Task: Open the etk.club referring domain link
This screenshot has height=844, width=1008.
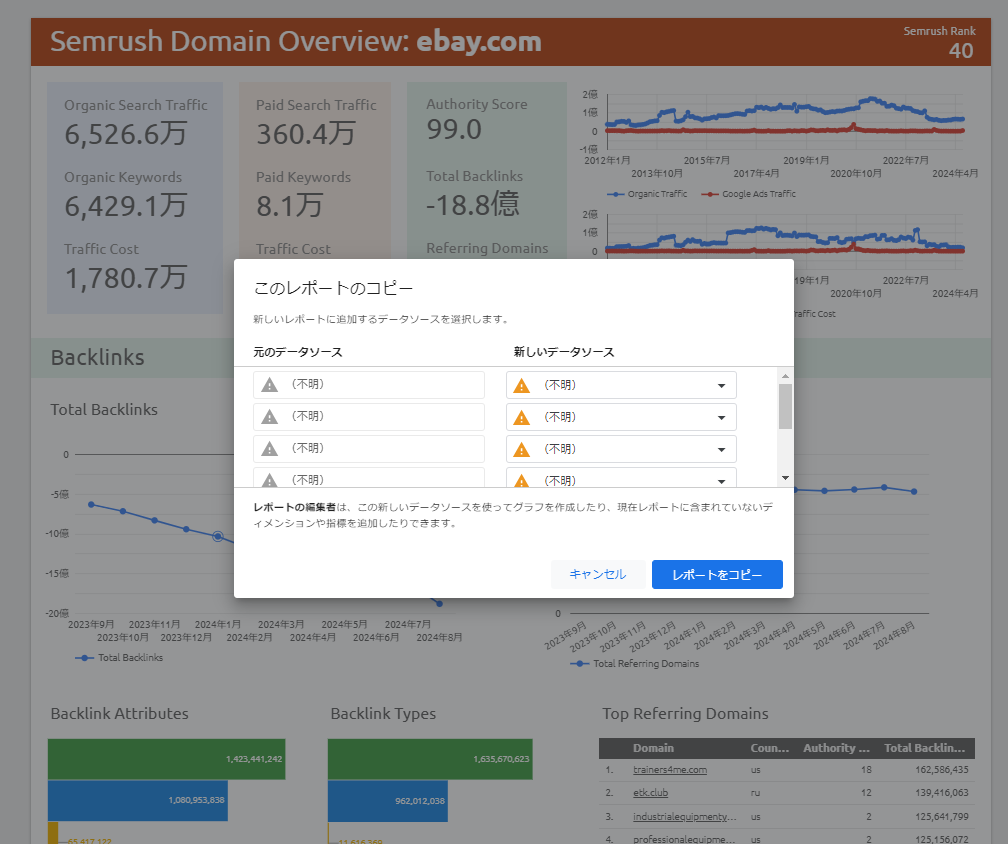Action: 650,793
